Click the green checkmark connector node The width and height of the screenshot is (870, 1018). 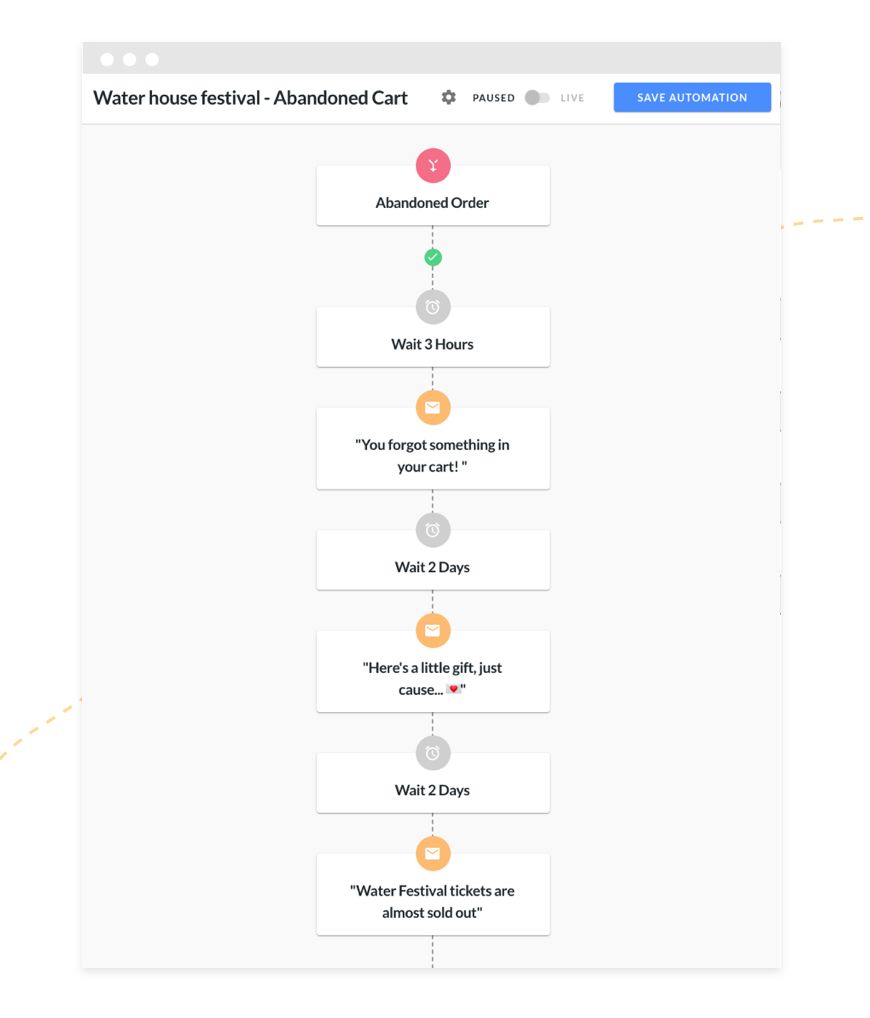coord(433,258)
